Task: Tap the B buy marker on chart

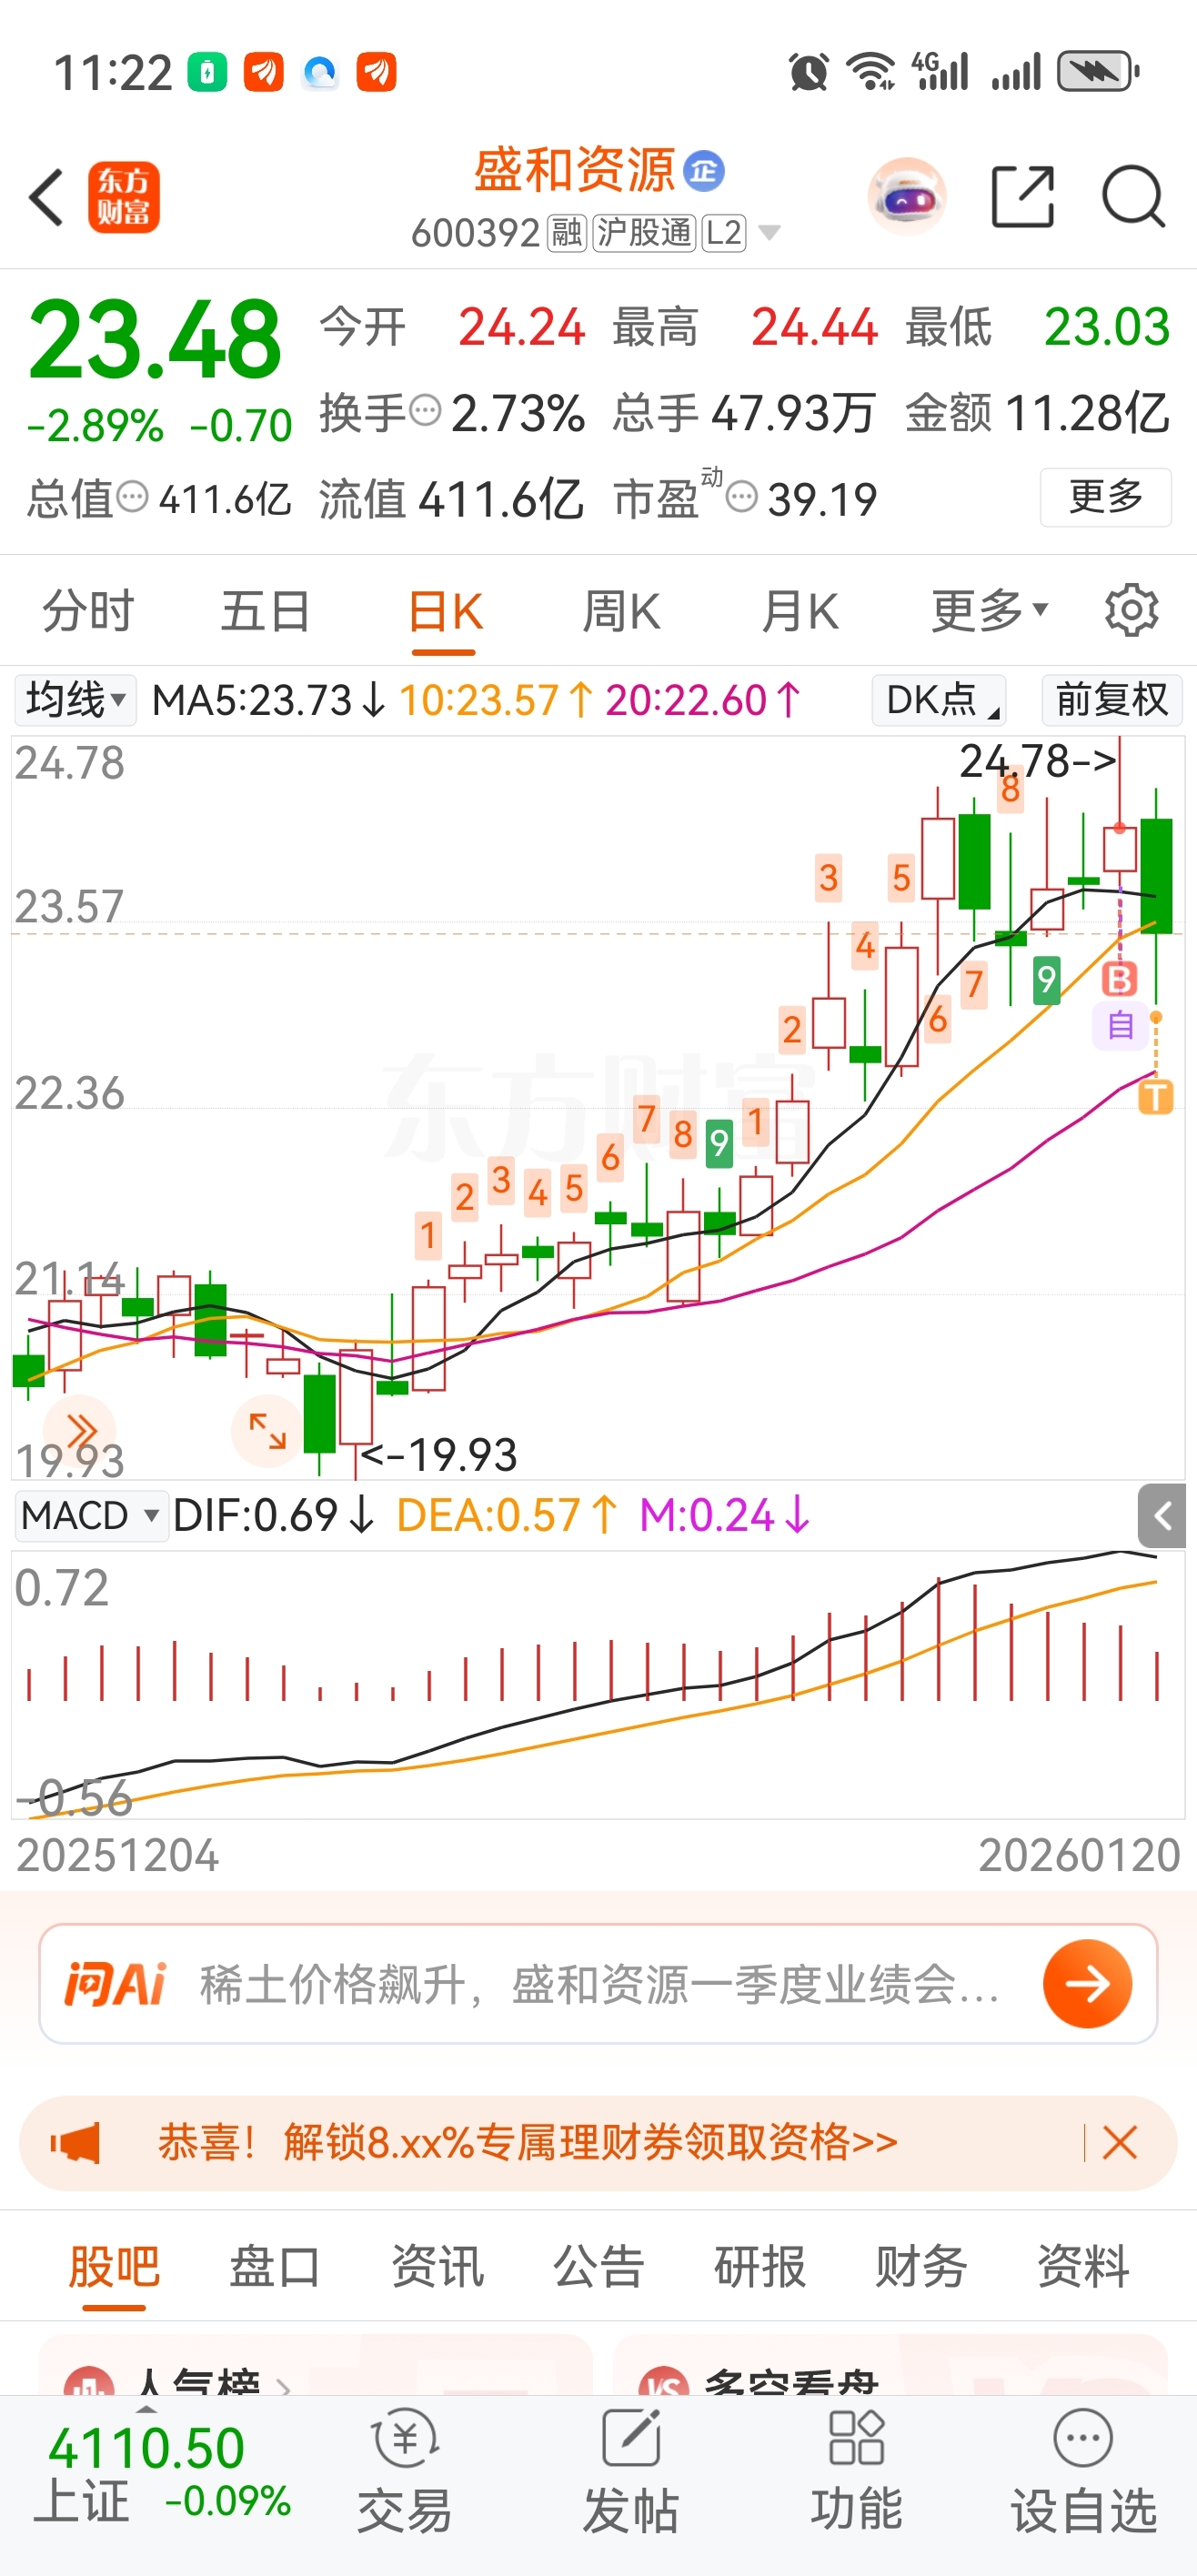Action: point(1119,979)
